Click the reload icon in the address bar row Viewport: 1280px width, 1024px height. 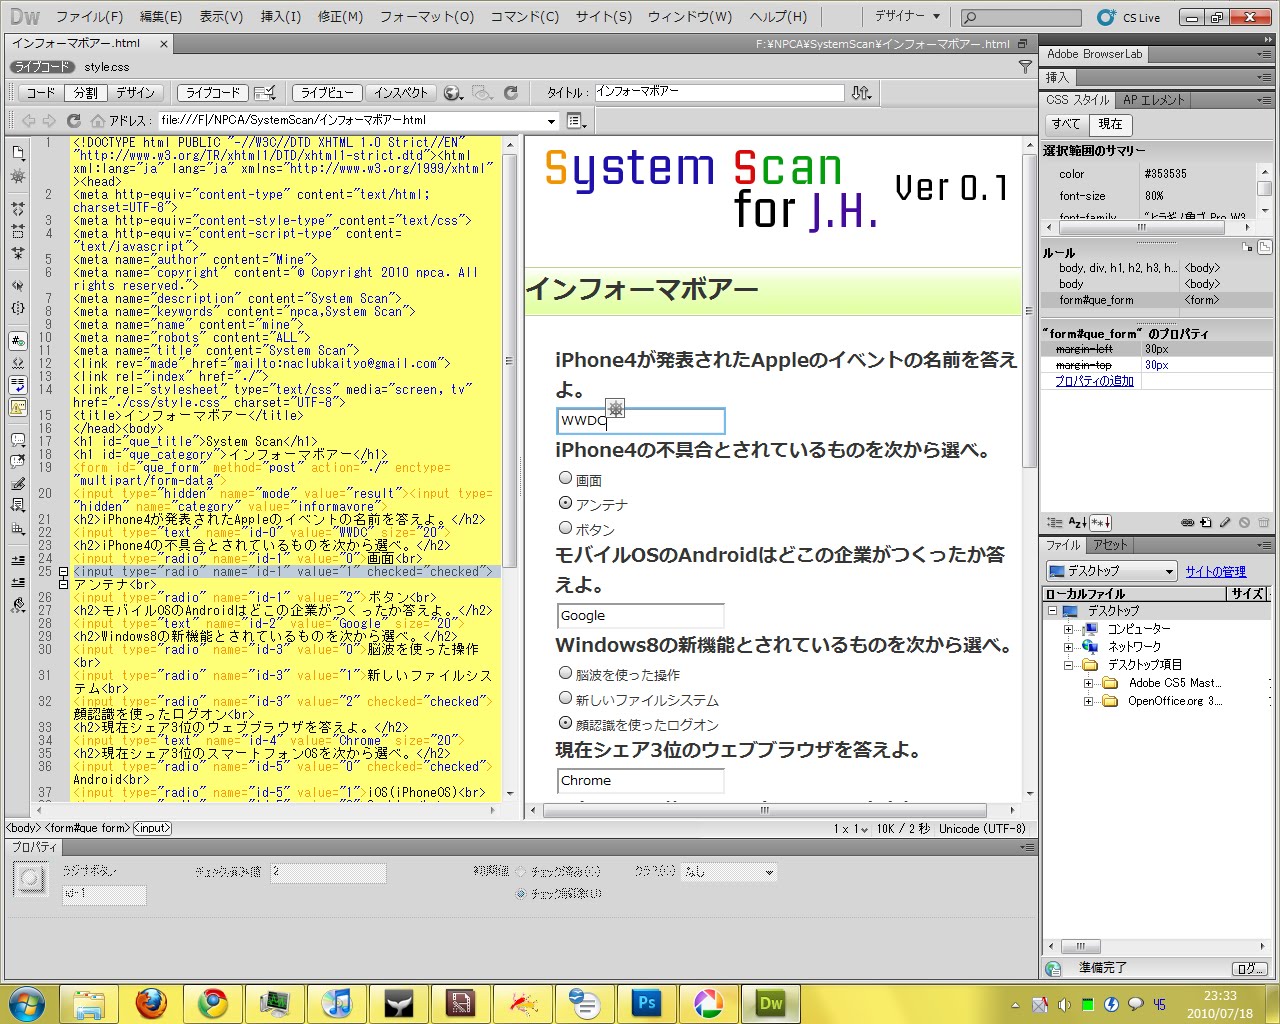[73, 120]
